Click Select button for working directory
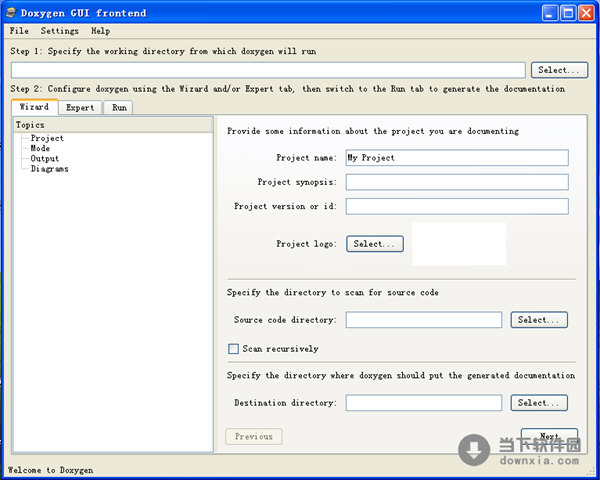This screenshot has height=480, width=600. [559, 70]
